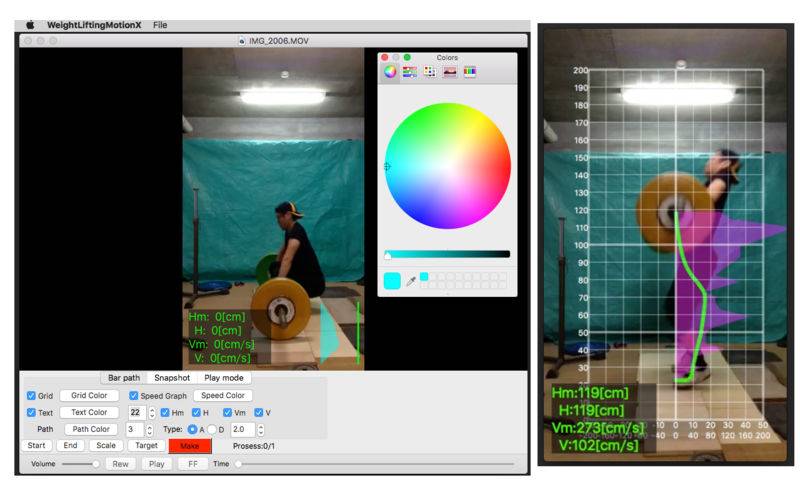The image size is (800, 500).
Task: Click the text size field showing 22
Action: coord(136,412)
